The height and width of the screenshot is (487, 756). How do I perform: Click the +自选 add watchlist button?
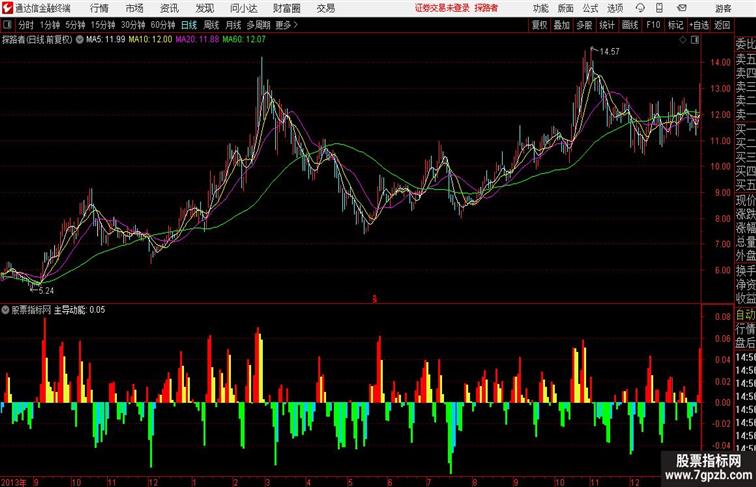point(699,25)
